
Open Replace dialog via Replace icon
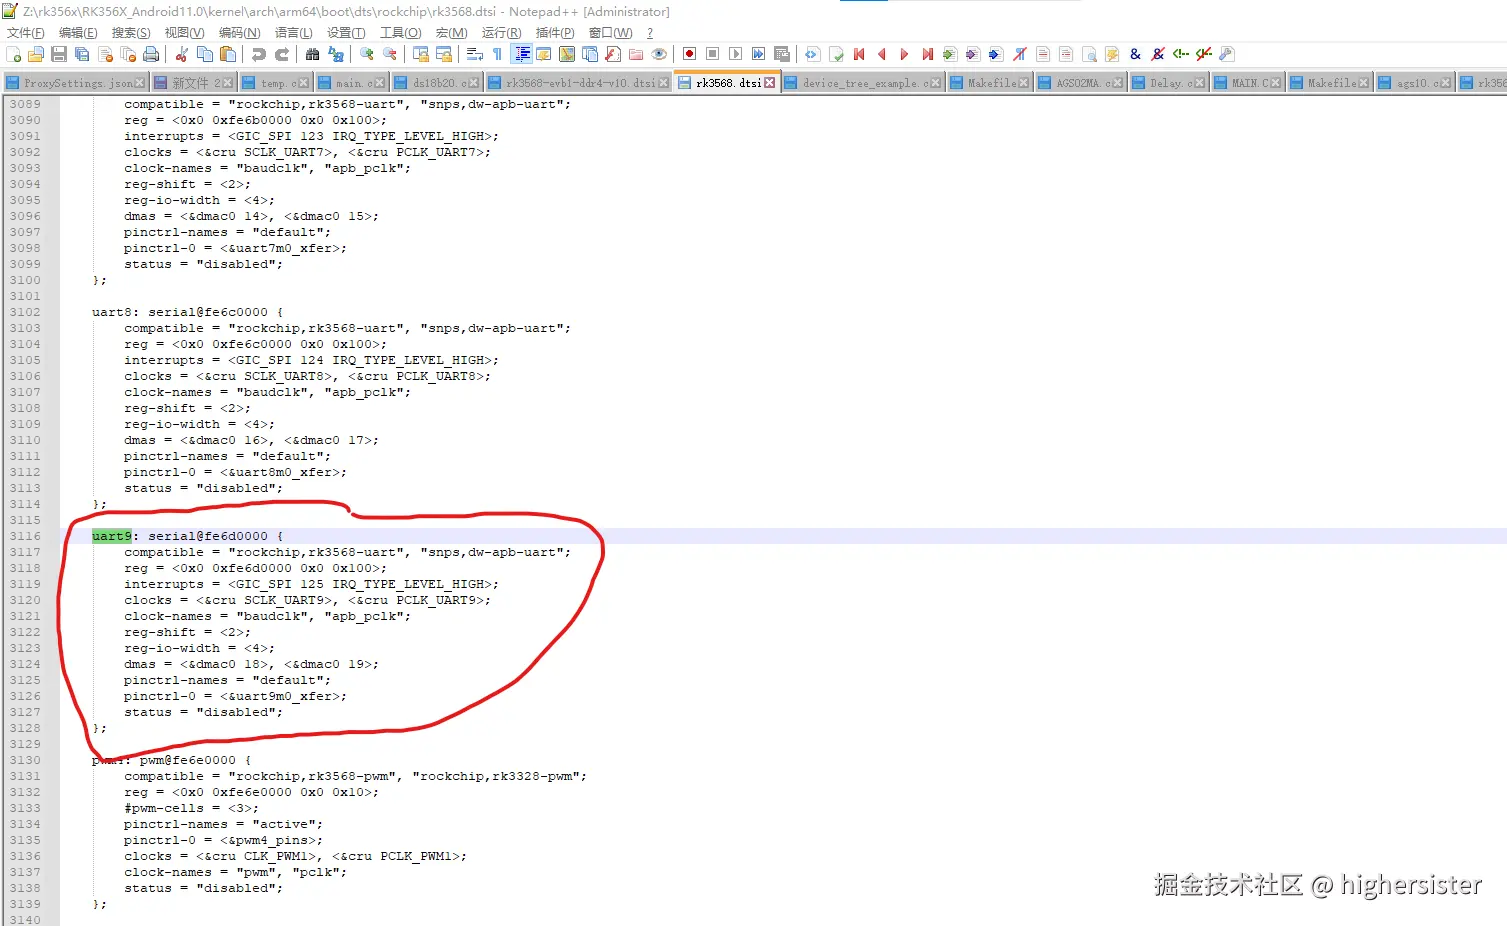click(x=336, y=54)
